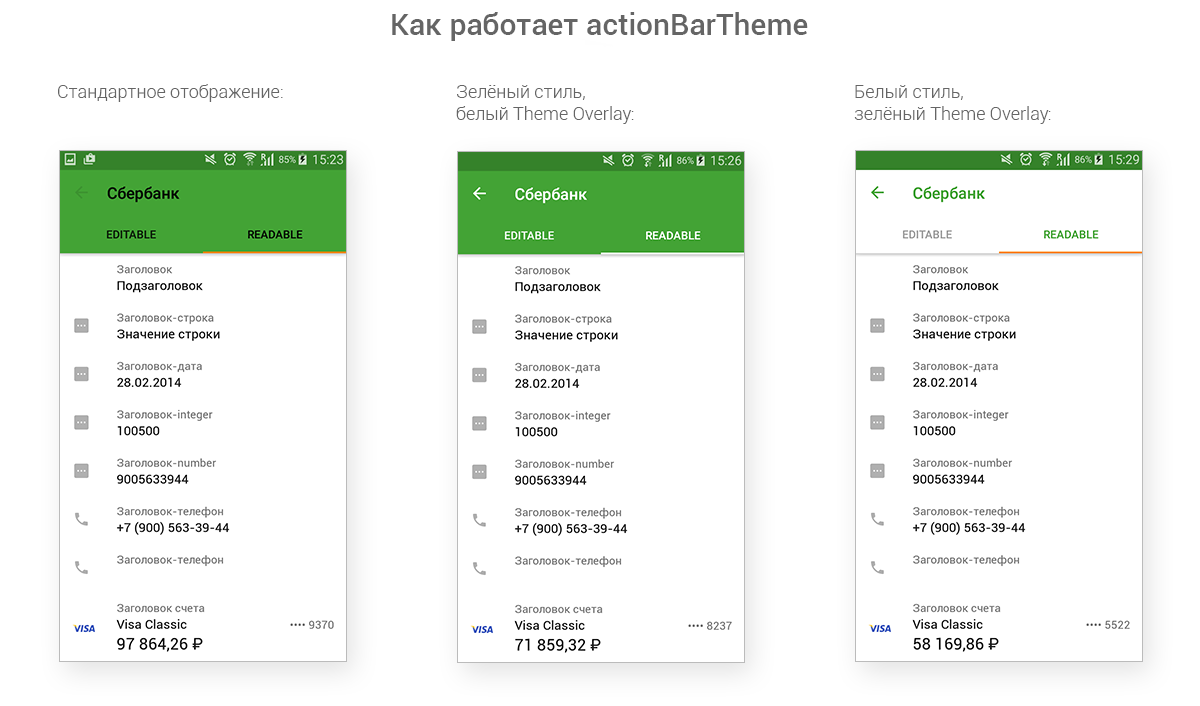Click Значение строки in the 15:26 phone
This screenshot has width=1200, height=706.
click(567, 335)
